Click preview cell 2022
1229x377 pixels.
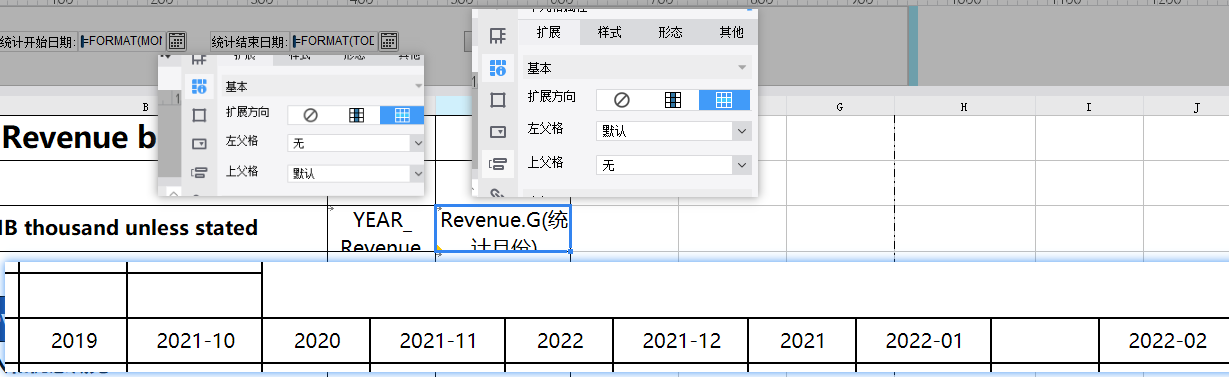click(559, 341)
